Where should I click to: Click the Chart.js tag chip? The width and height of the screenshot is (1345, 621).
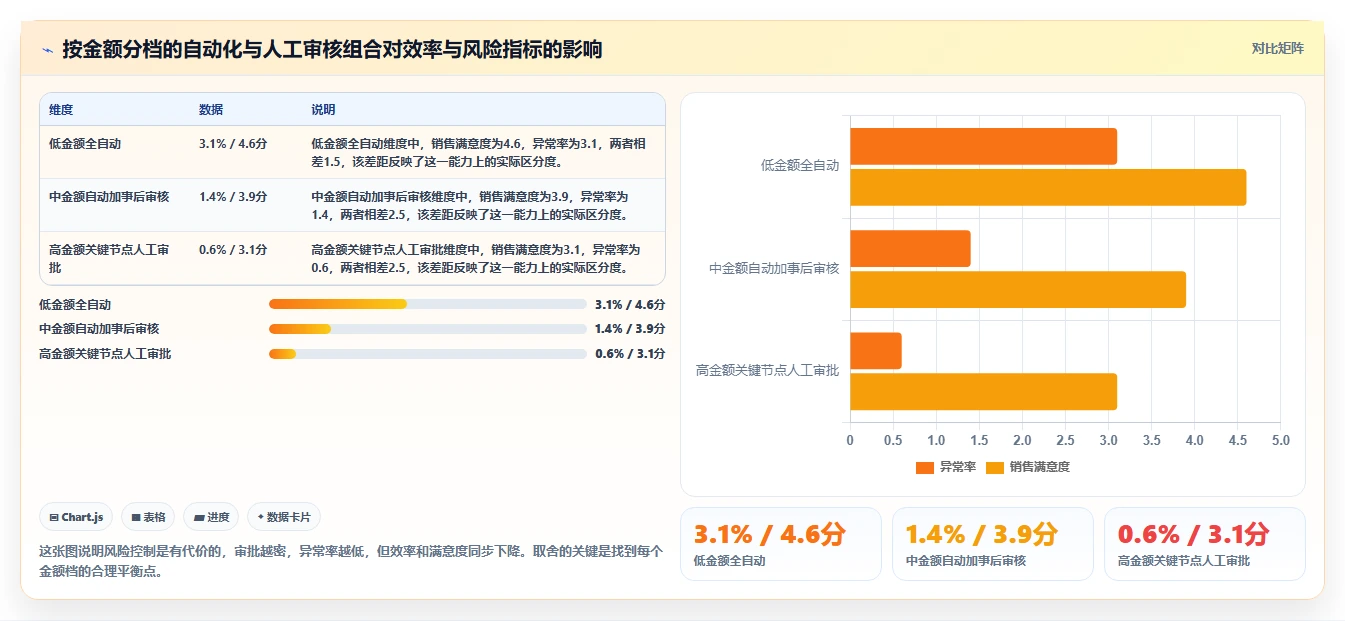pos(77,517)
